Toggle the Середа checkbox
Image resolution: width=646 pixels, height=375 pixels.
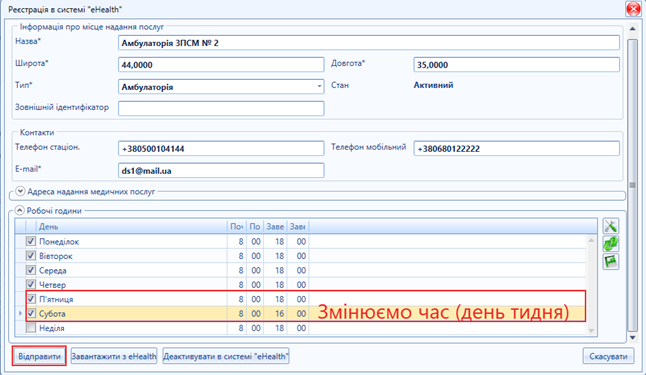pyautogui.click(x=31, y=270)
